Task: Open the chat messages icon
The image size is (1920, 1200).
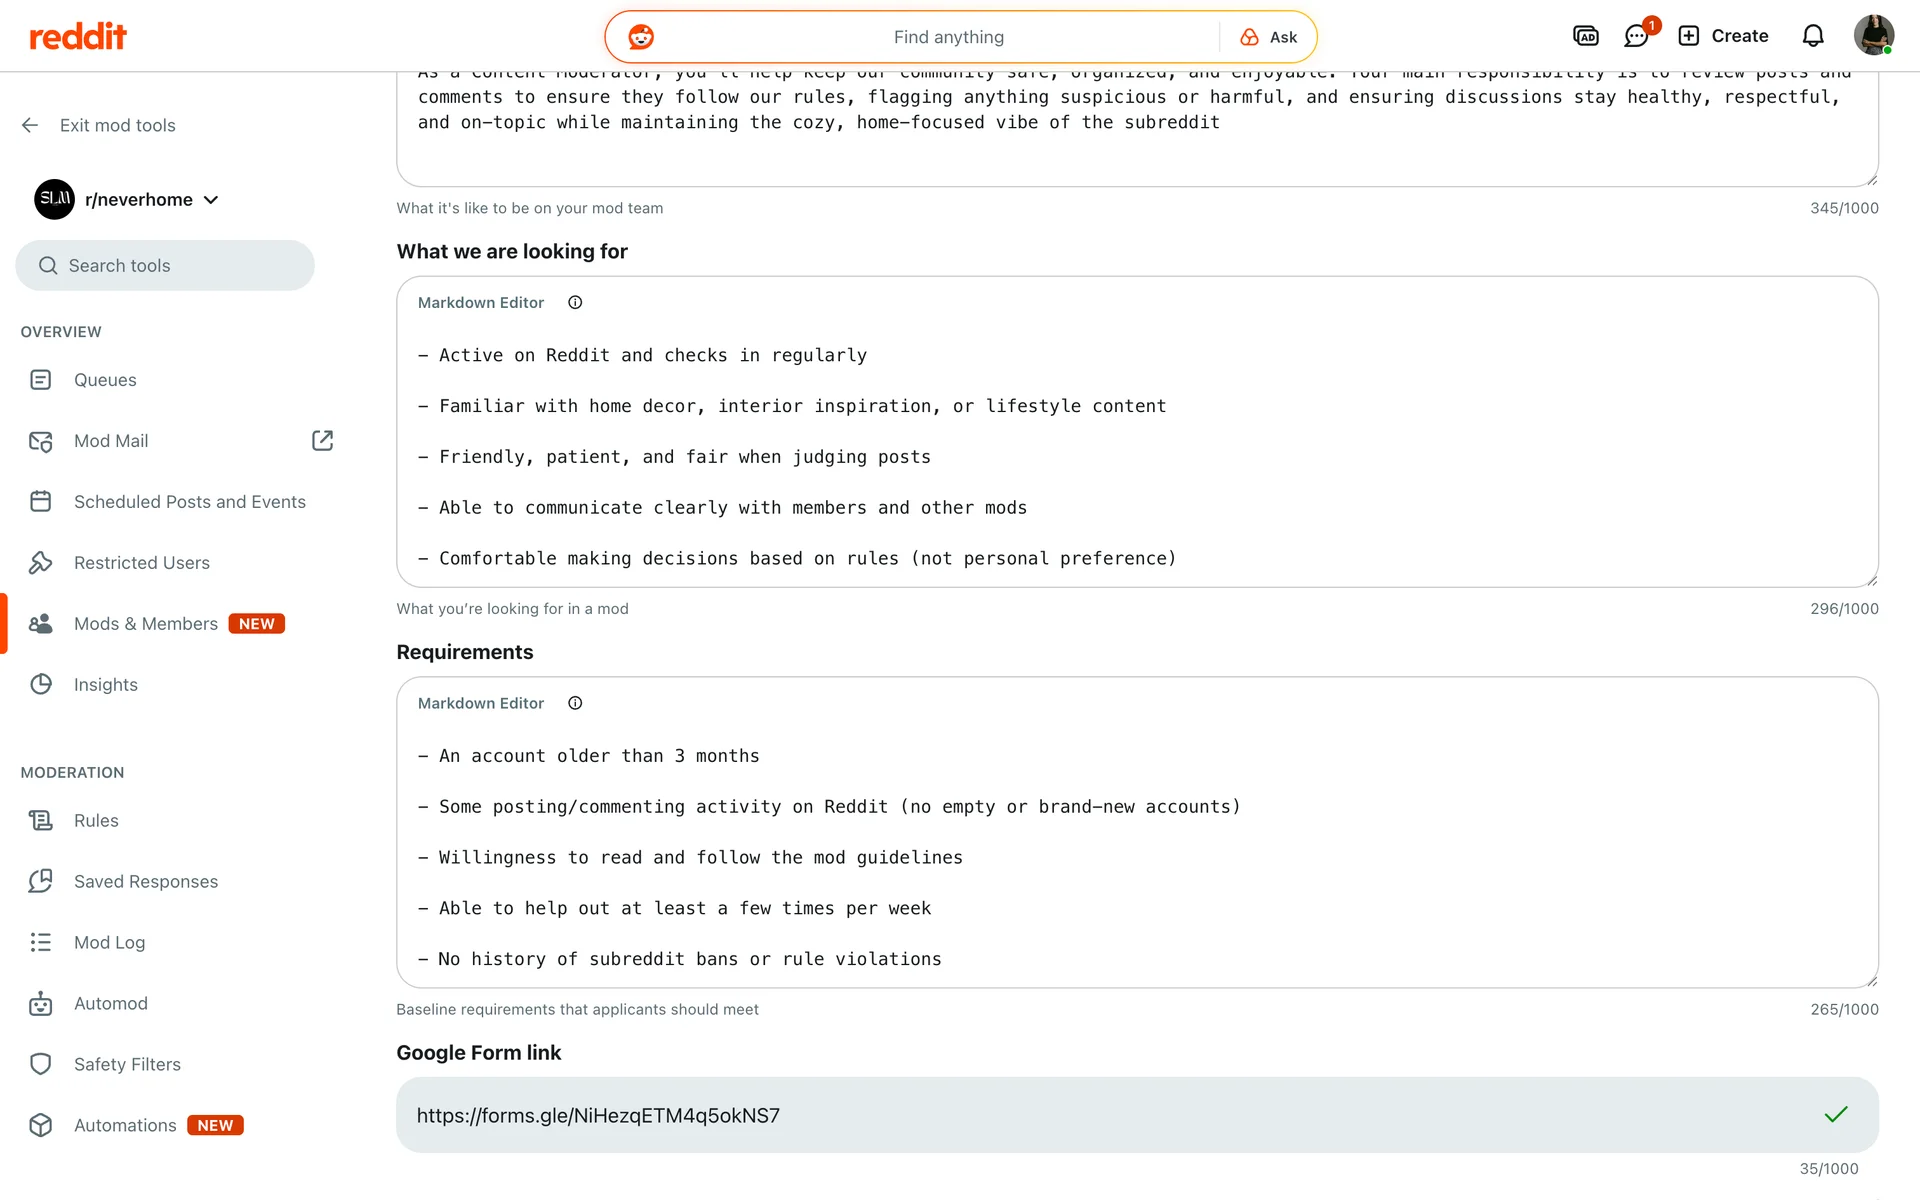Action: click(1635, 37)
